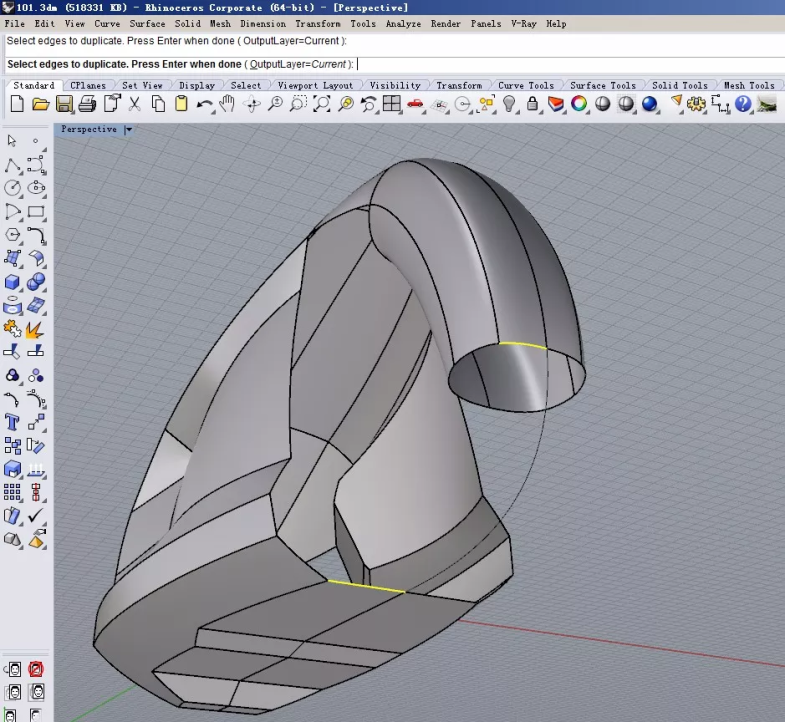Open the Print toolbar icon
785x722 pixels.
pos(88,104)
